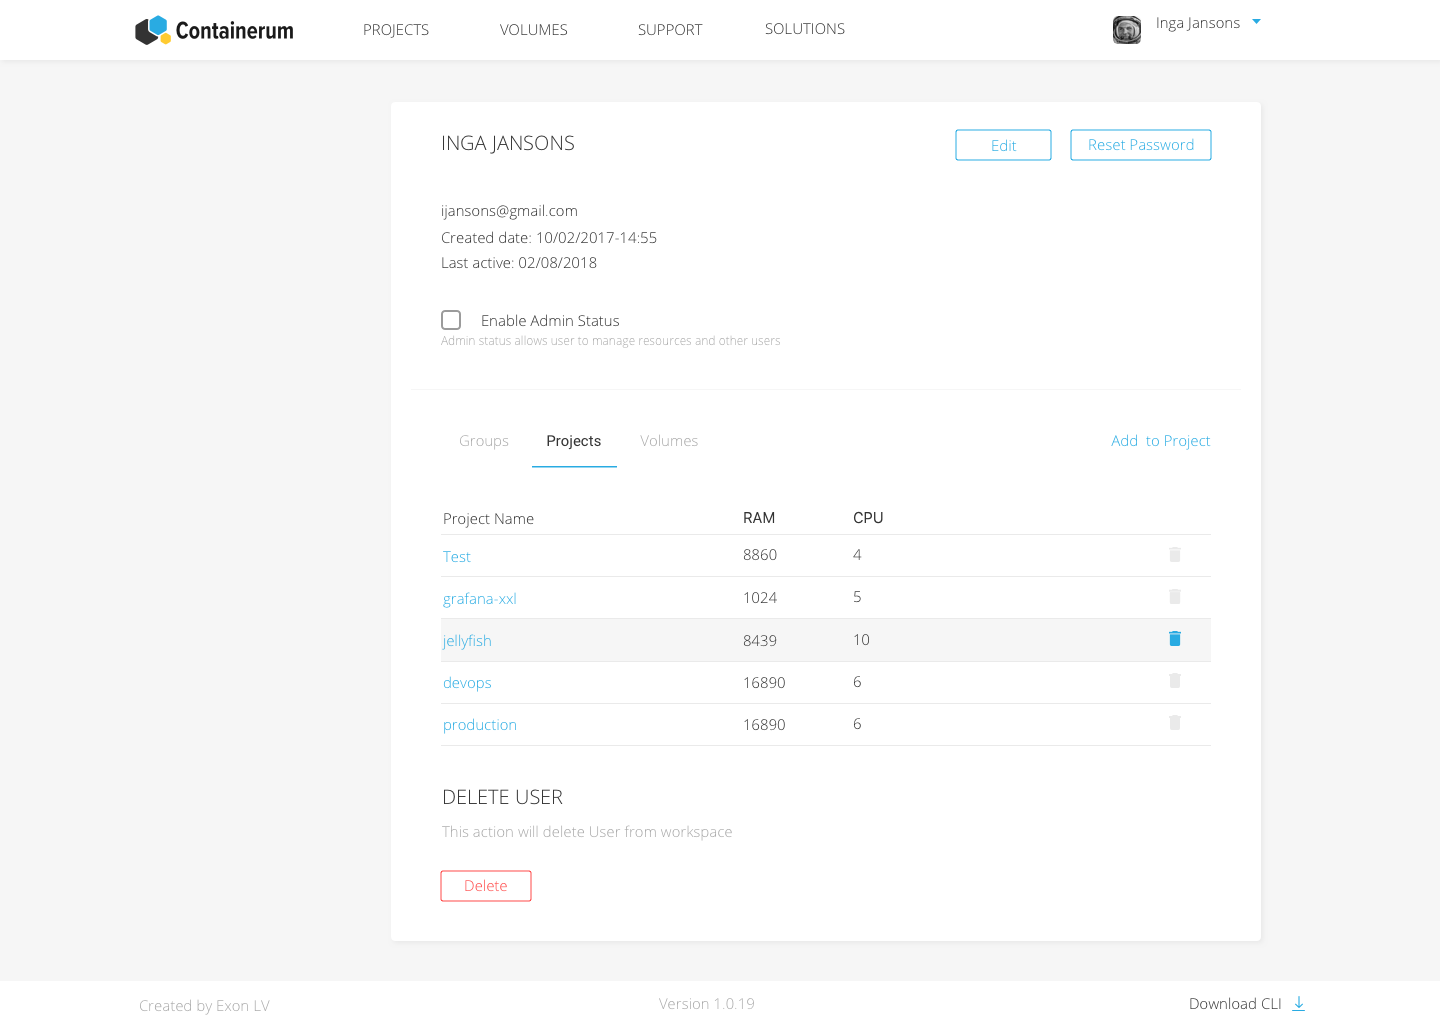Switch to the Groups tab

coord(483,440)
